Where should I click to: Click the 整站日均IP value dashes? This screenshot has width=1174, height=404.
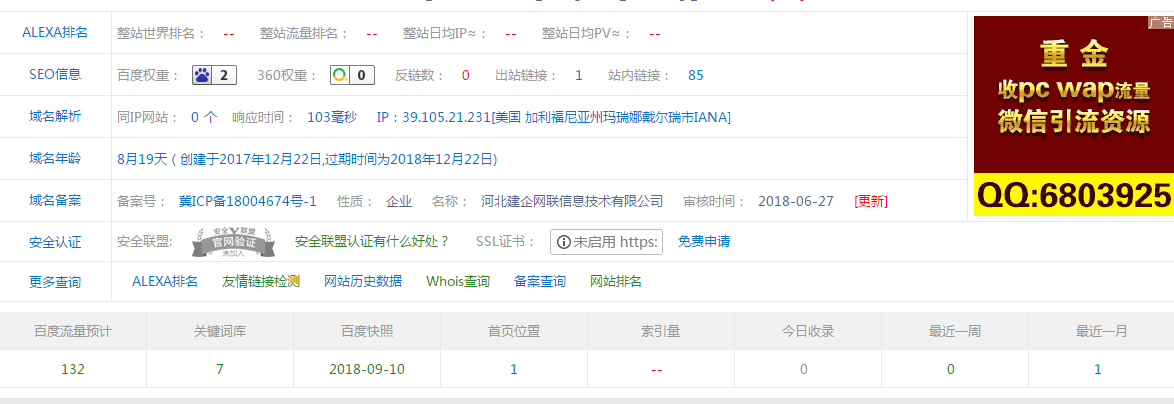(x=511, y=34)
